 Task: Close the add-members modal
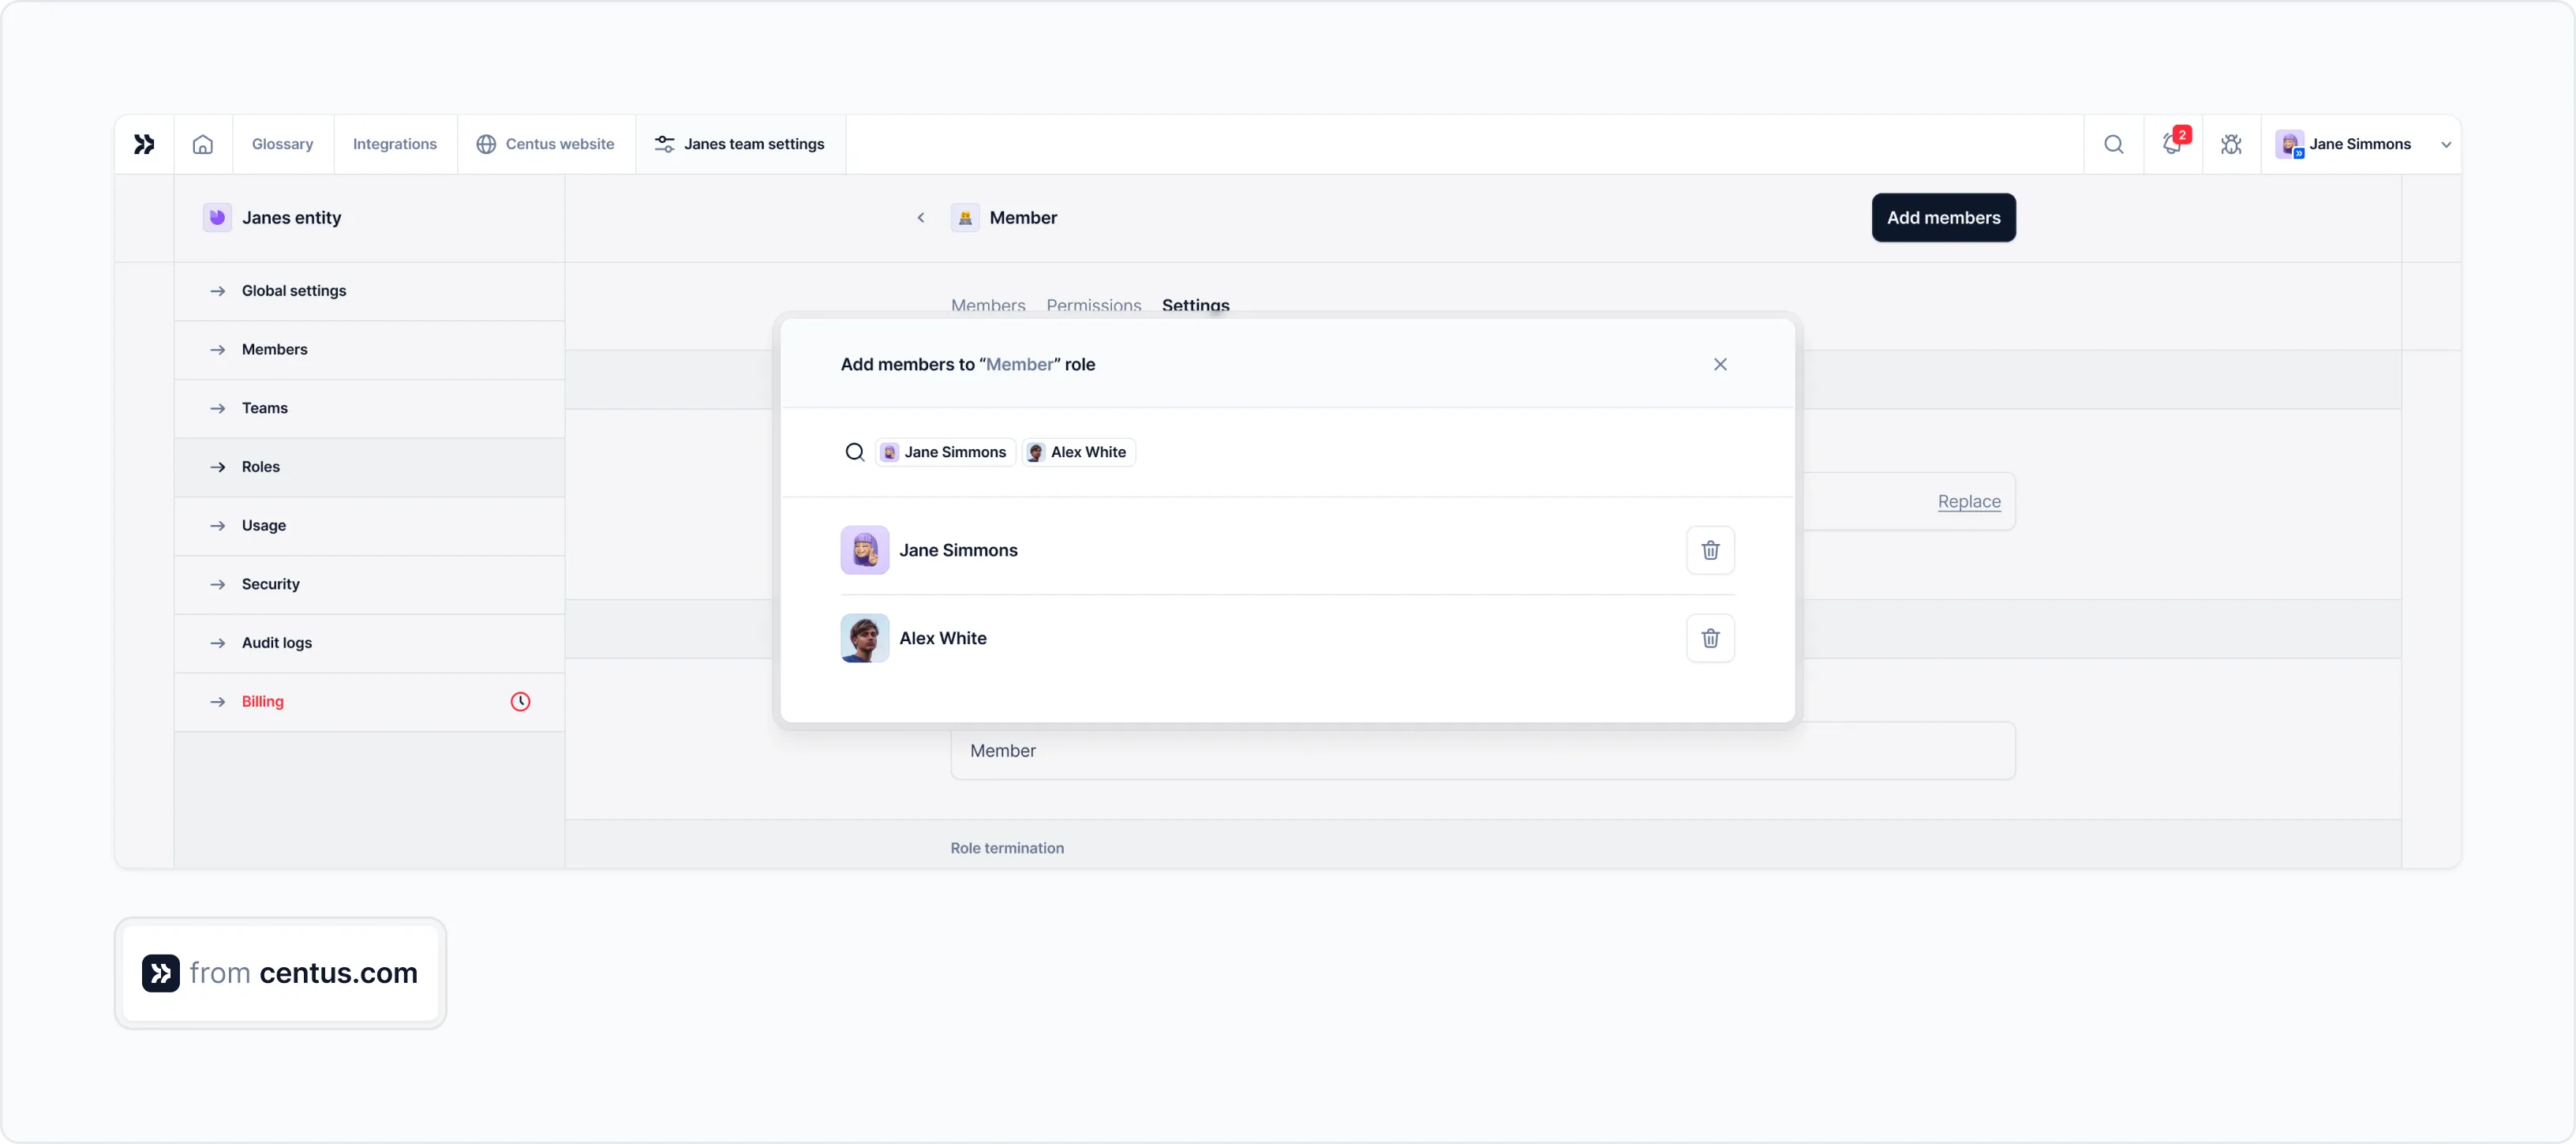point(1720,364)
